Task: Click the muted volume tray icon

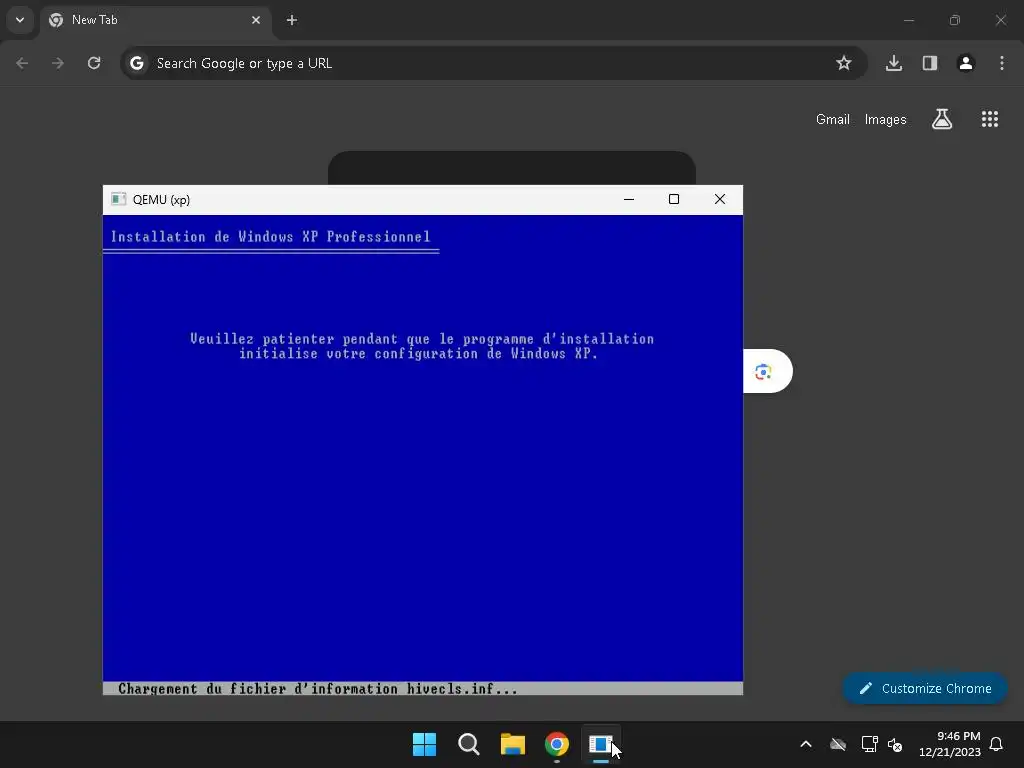Action: click(x=895, y=744)
